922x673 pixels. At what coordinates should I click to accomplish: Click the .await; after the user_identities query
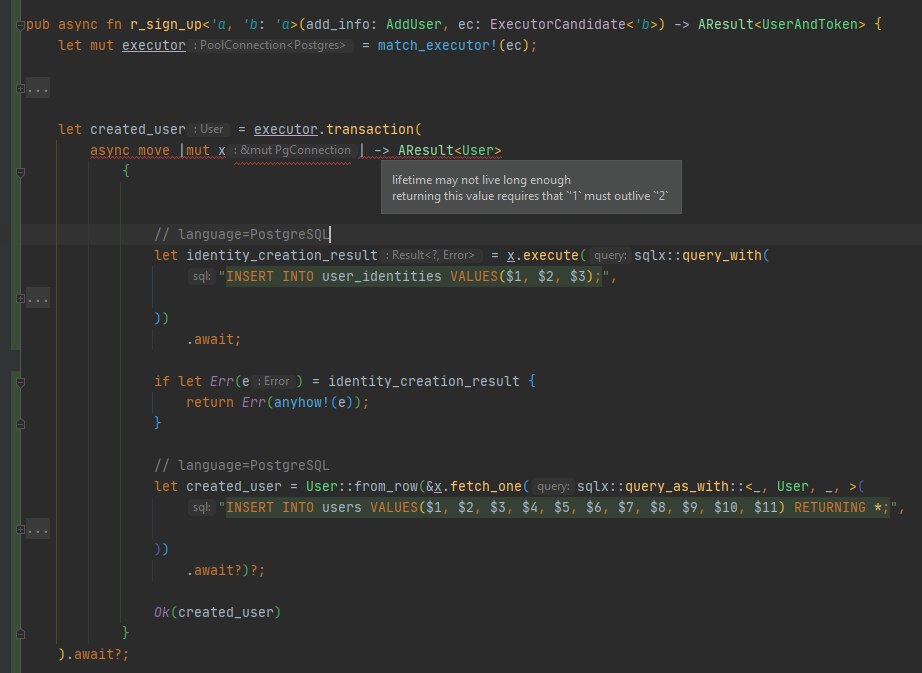tap(214, 340)
